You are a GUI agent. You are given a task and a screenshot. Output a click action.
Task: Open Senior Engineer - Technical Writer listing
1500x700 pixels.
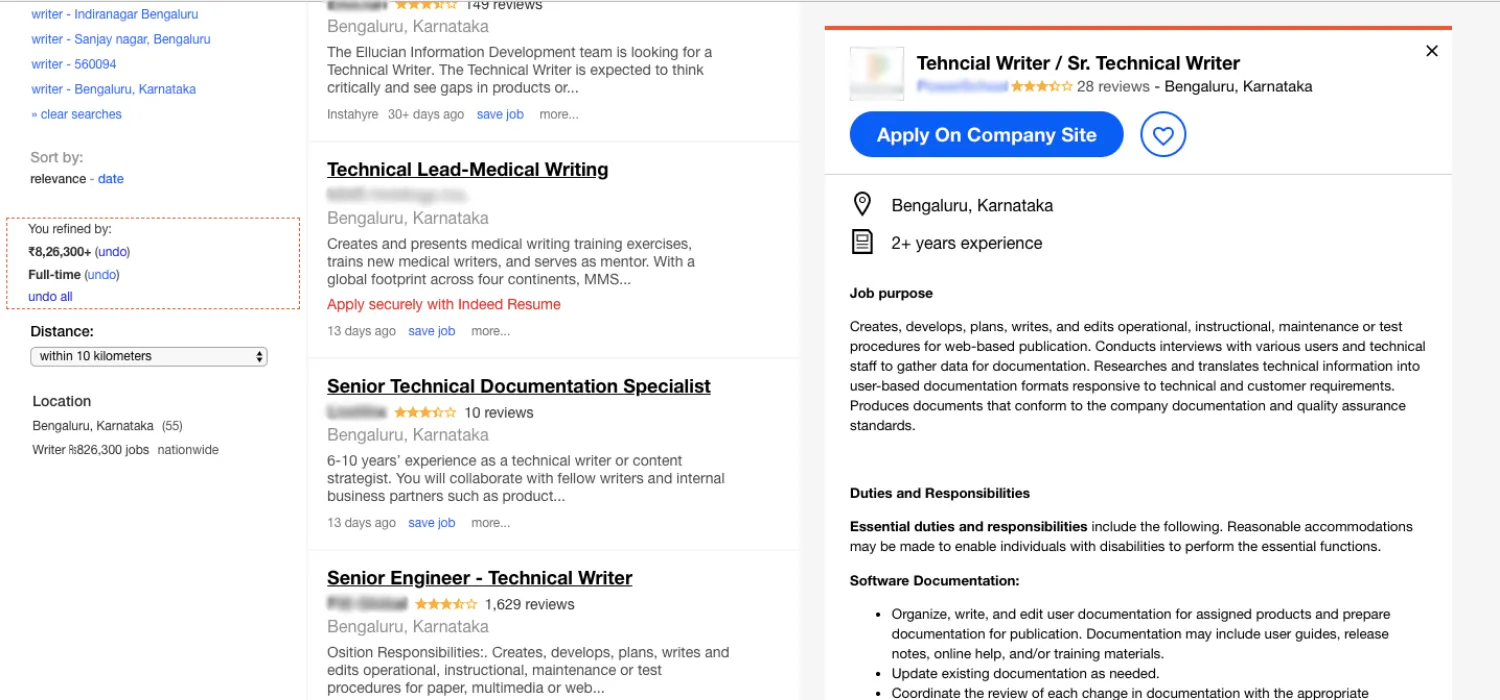(x=479, y=578)
